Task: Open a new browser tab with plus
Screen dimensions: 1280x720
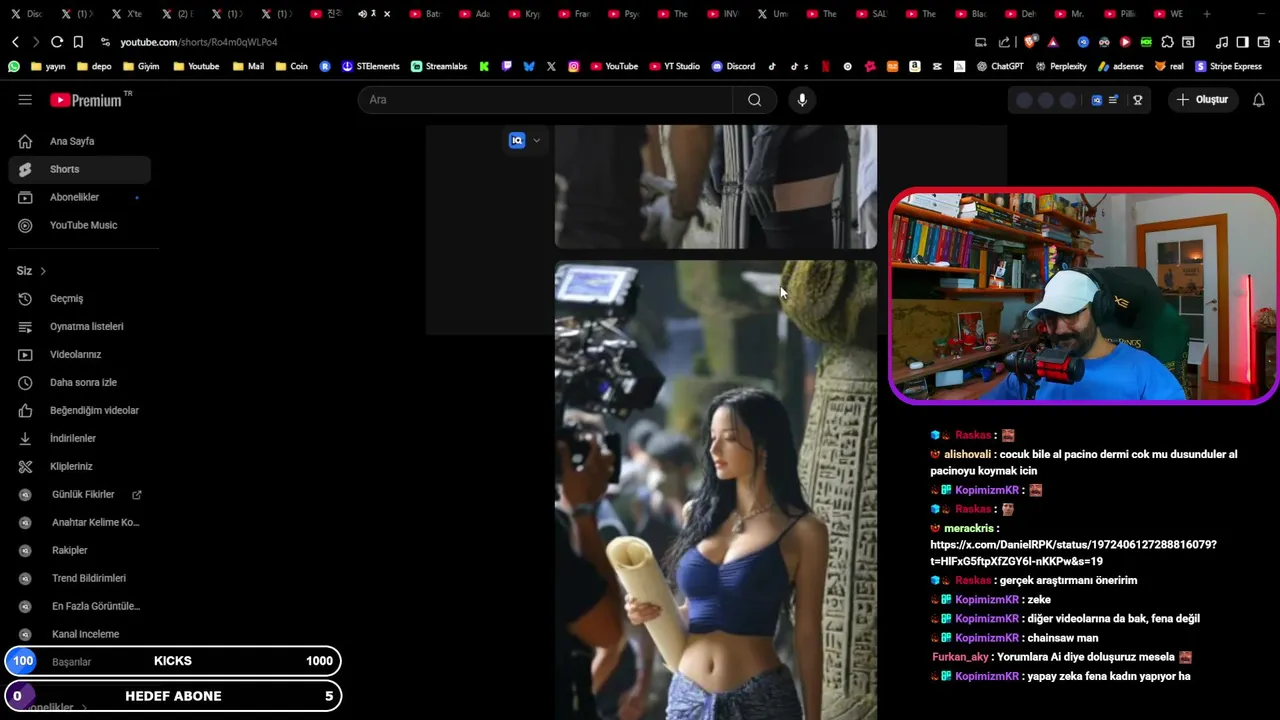Action: coord(1207,14)
